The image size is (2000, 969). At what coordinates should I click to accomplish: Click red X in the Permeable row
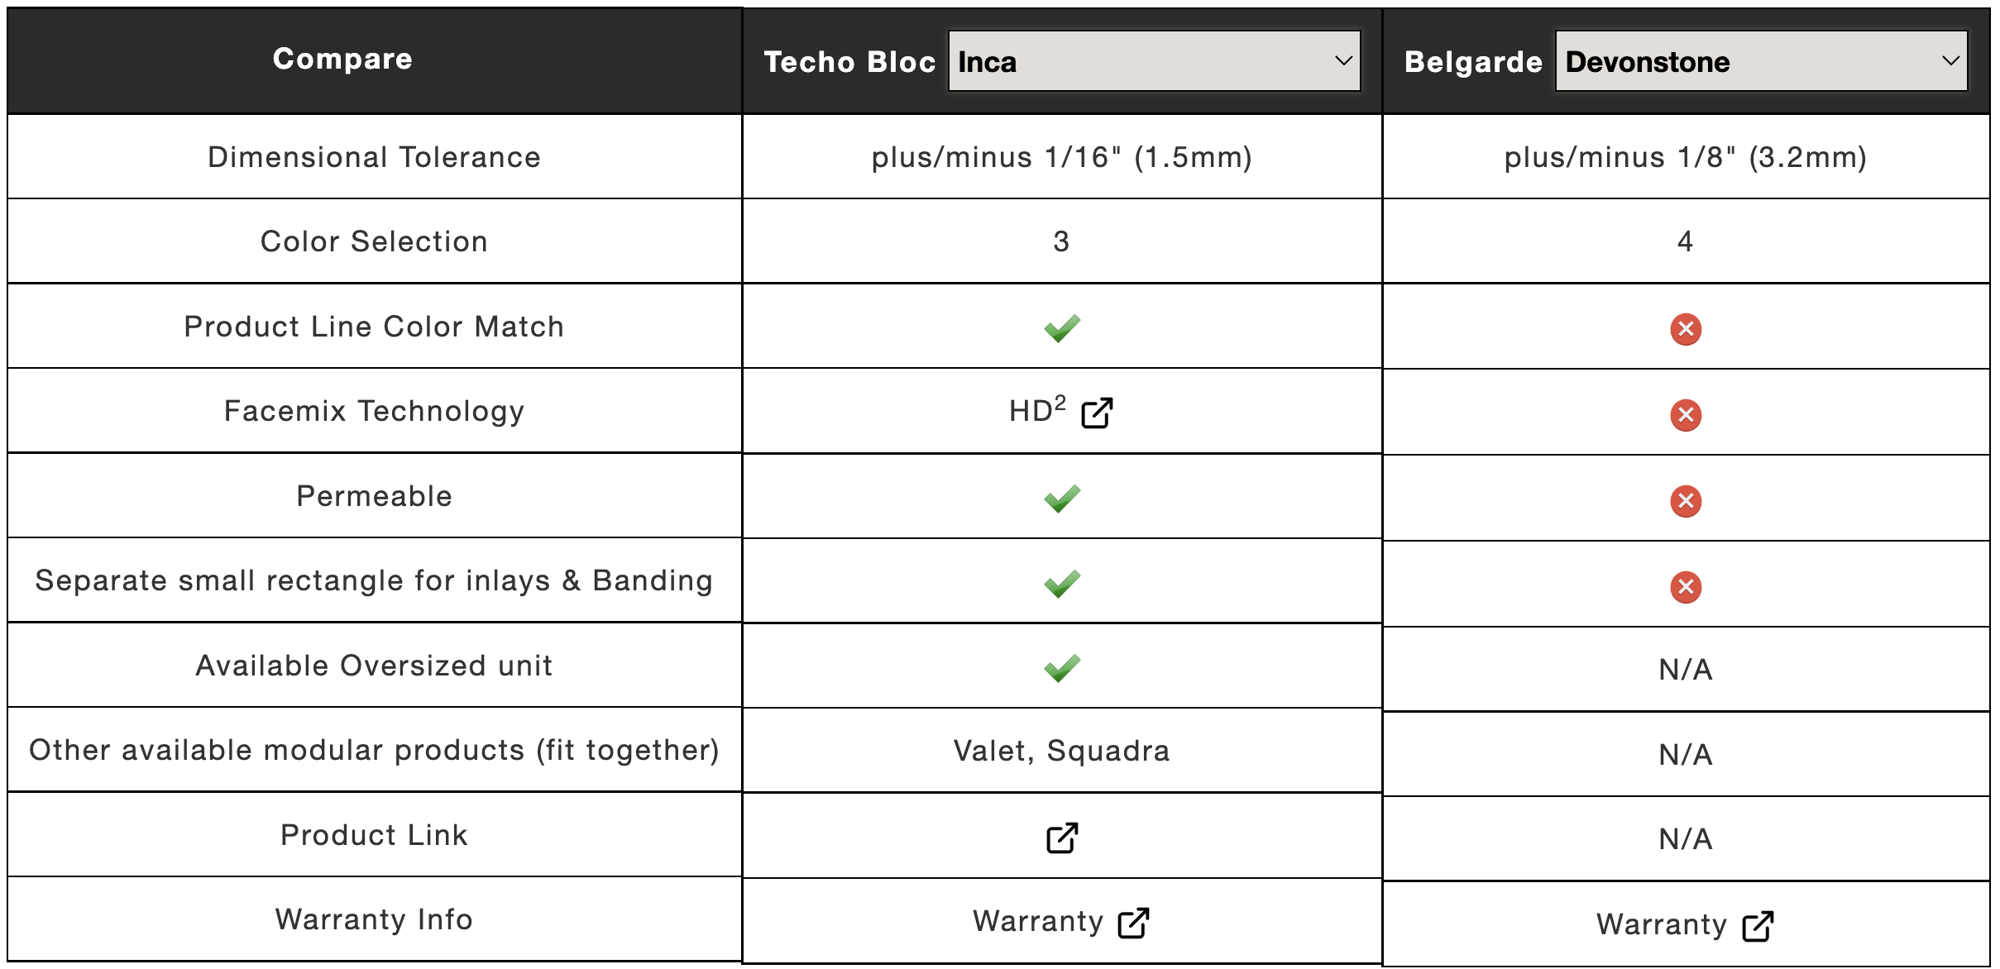click(1685, 501)
